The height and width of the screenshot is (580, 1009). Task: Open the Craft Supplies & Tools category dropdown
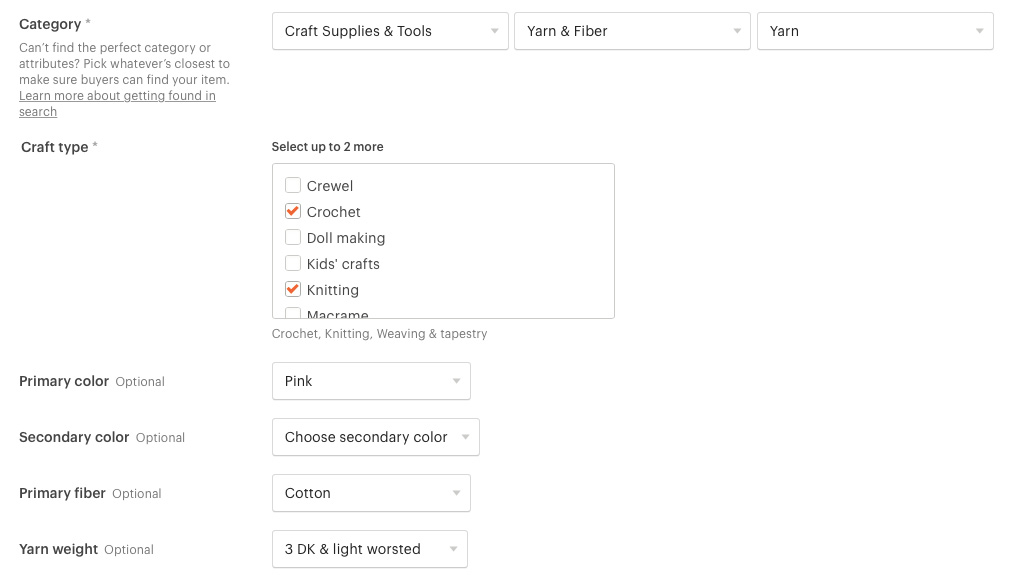click(390, 31)
